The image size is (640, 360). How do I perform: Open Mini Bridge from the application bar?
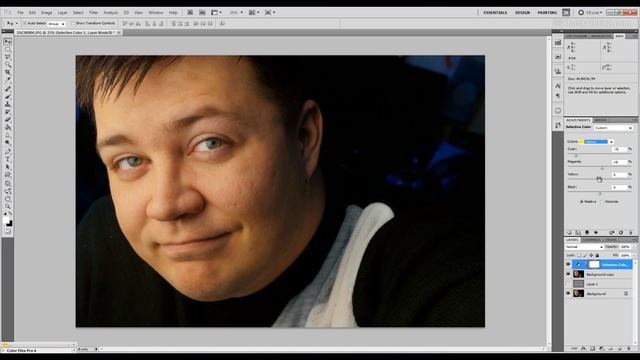[202, 13]
